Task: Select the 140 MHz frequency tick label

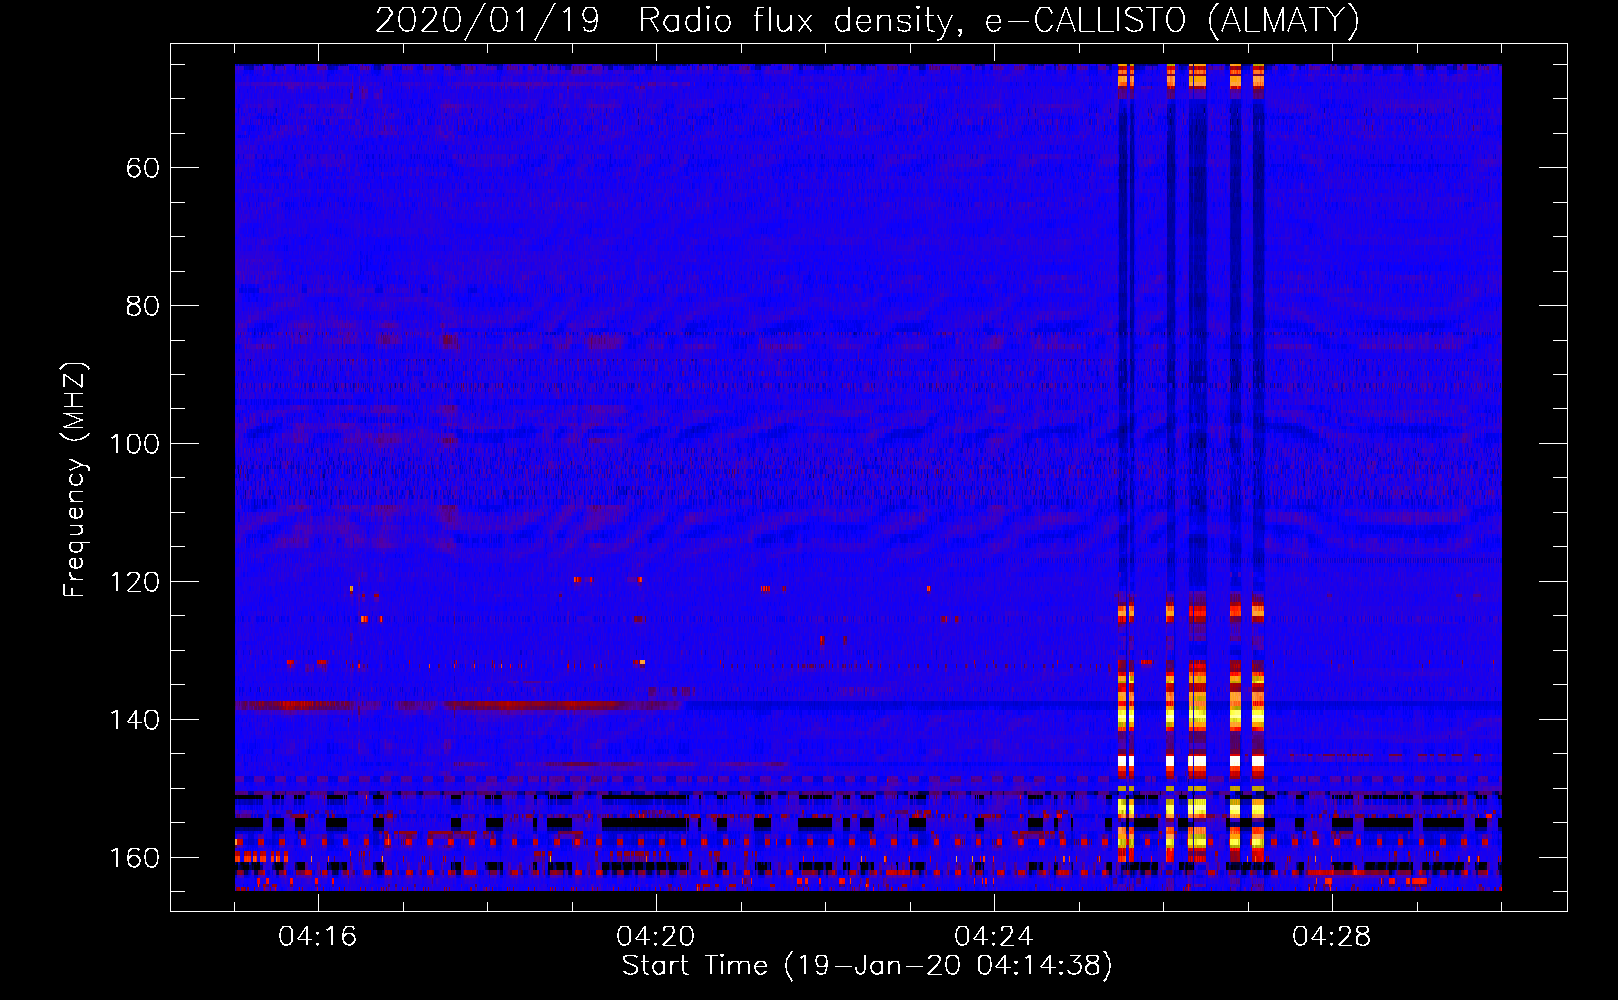Action: [x=134, y=720]
